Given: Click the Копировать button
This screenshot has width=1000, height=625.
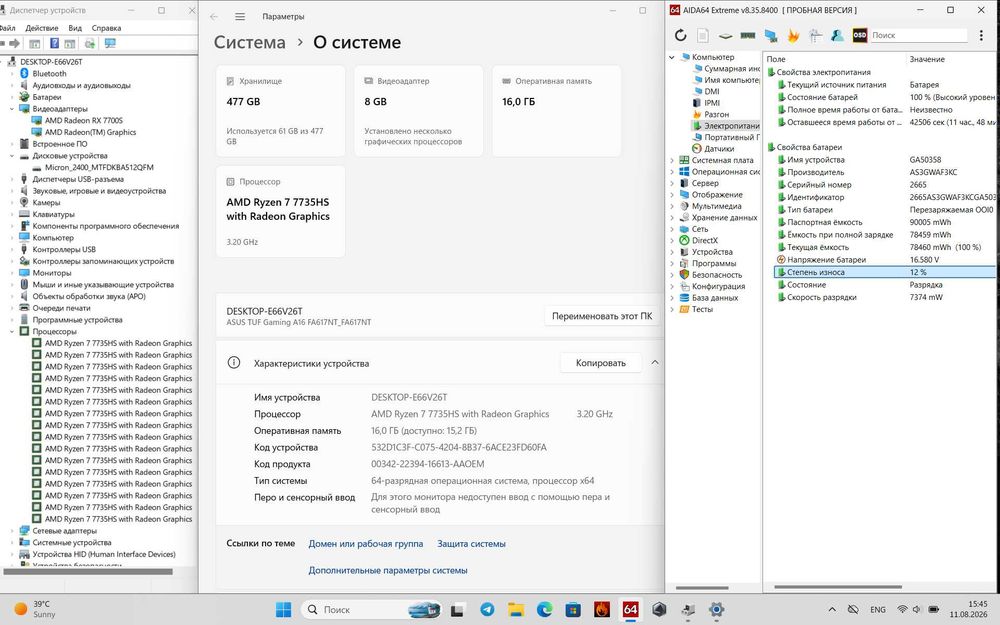Looking at the screenshot, I should [600, 363].
